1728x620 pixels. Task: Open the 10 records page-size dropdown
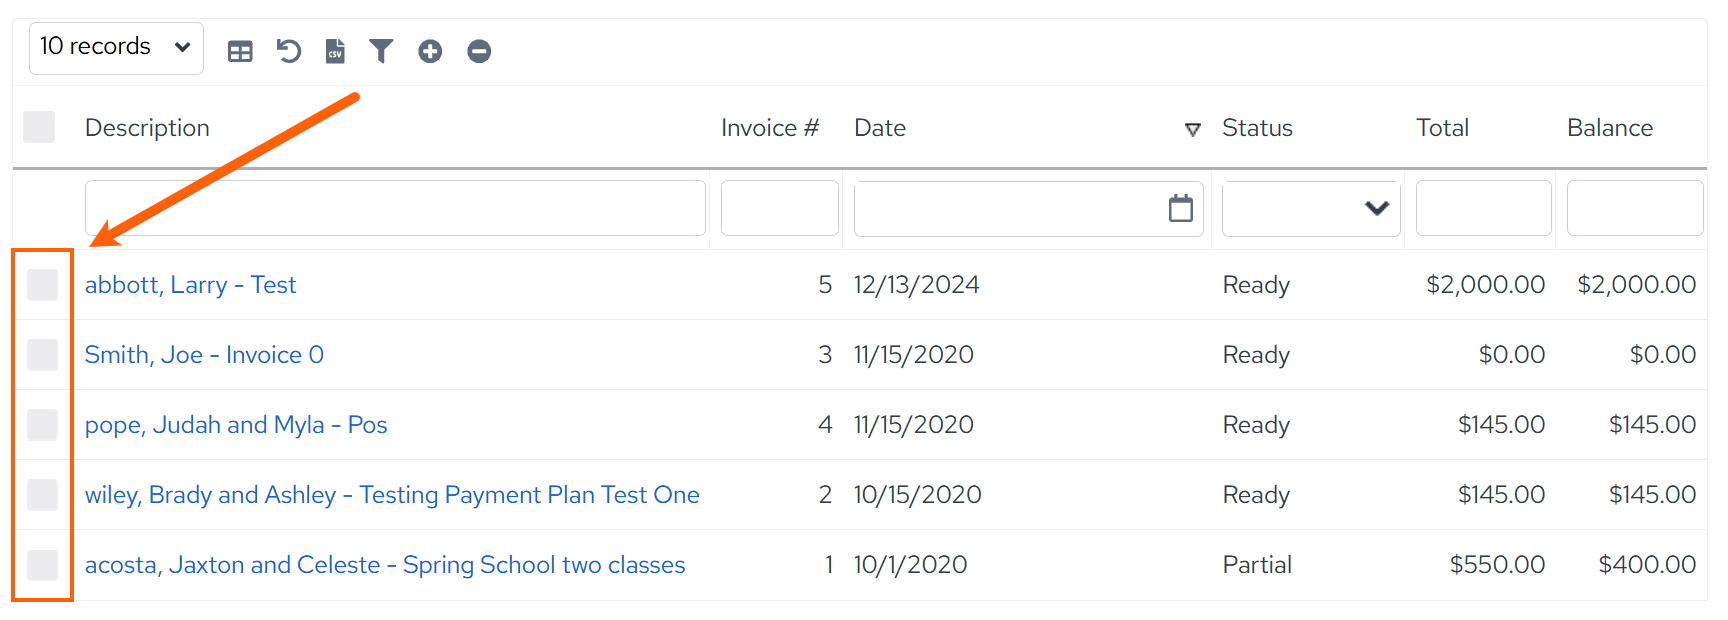coord(116,47)
